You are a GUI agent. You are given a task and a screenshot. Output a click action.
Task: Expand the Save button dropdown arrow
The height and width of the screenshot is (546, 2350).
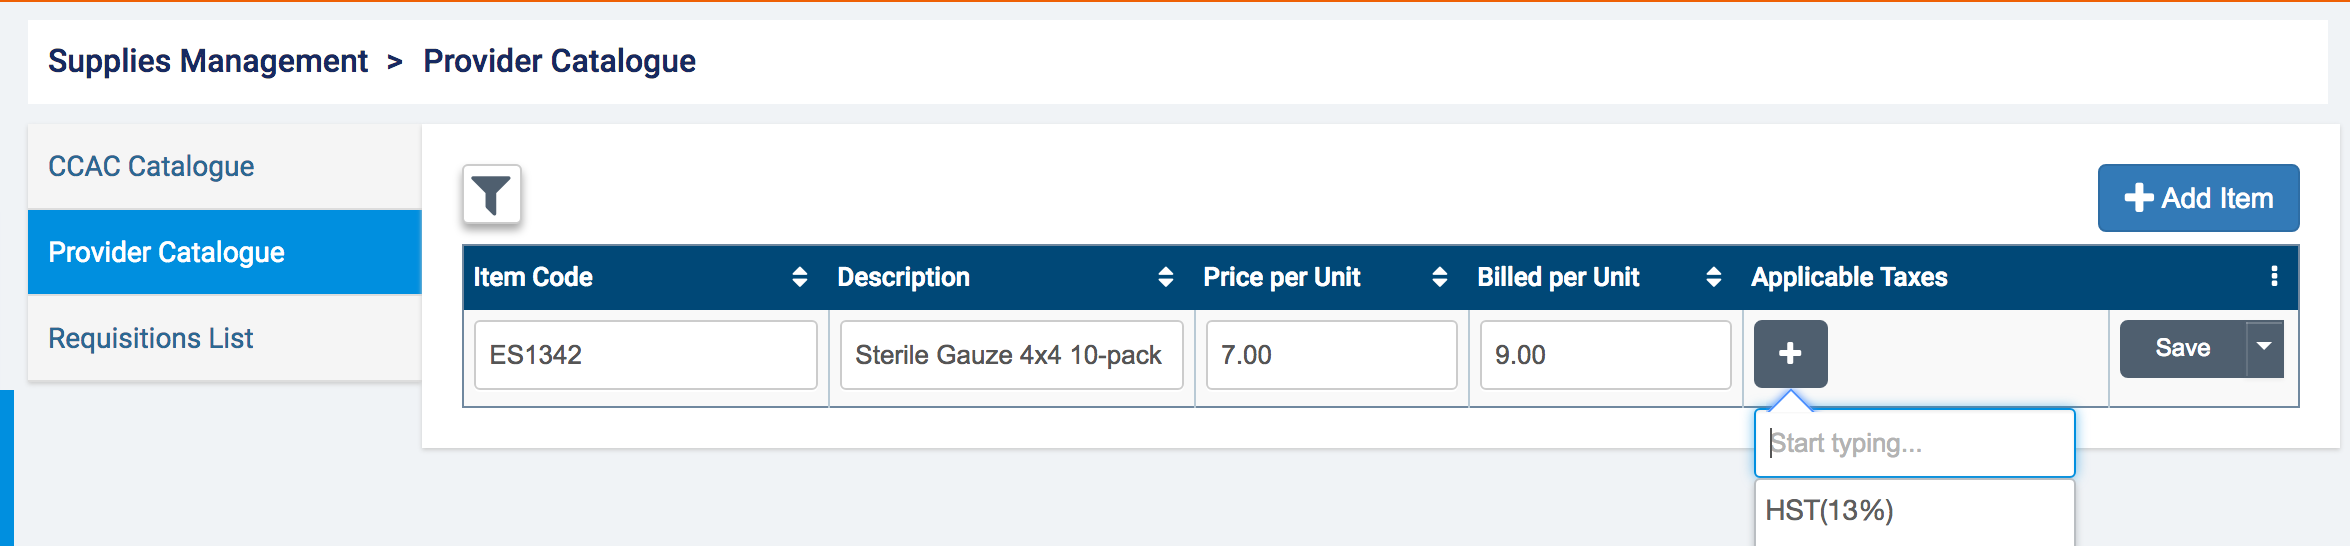(2265, 348)
